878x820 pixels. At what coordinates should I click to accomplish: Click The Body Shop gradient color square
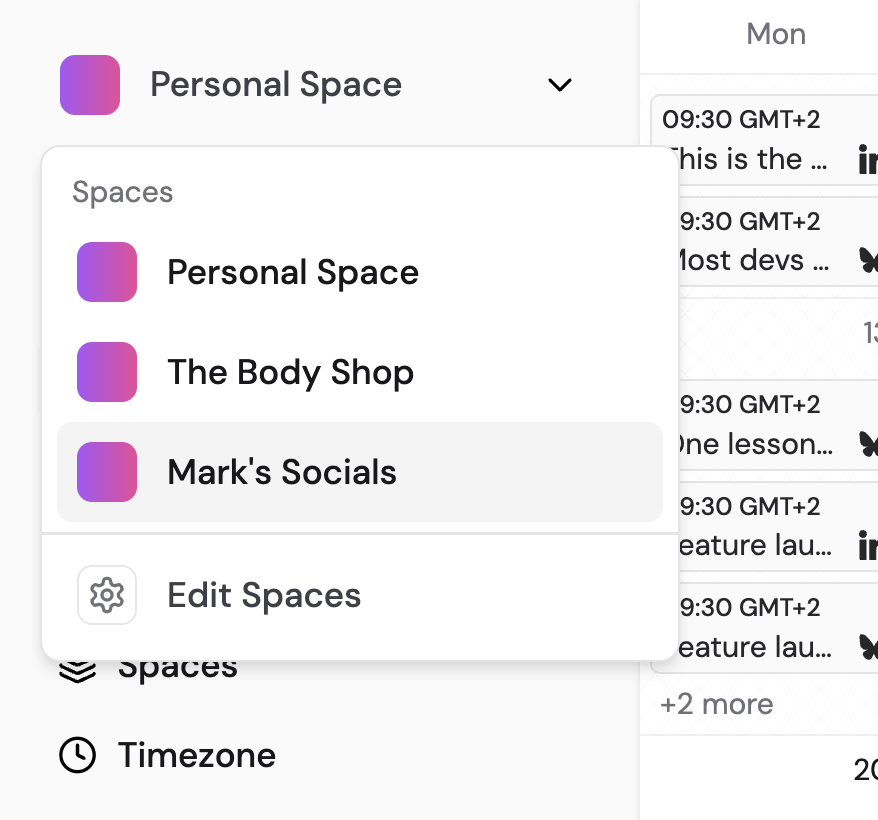point(107,372)
